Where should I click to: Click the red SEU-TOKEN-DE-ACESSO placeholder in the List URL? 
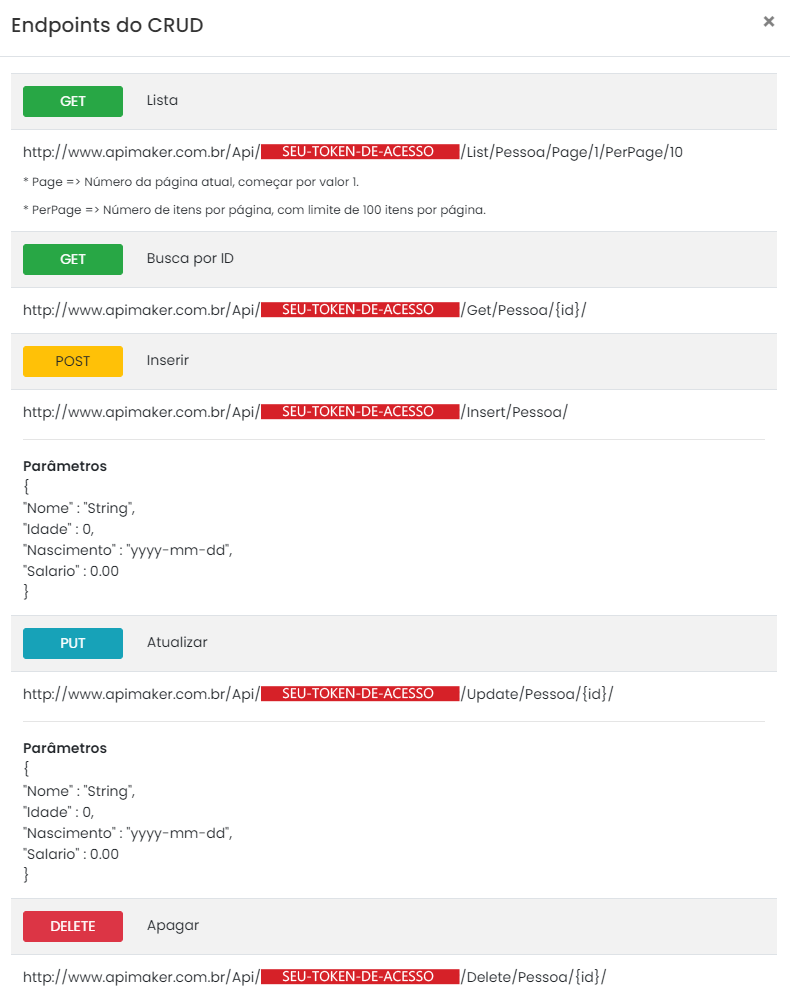pos(359,152)
